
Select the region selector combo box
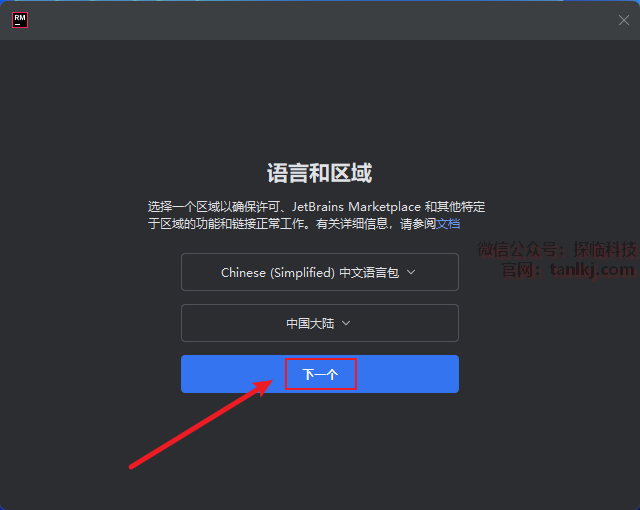pos(320,323)
